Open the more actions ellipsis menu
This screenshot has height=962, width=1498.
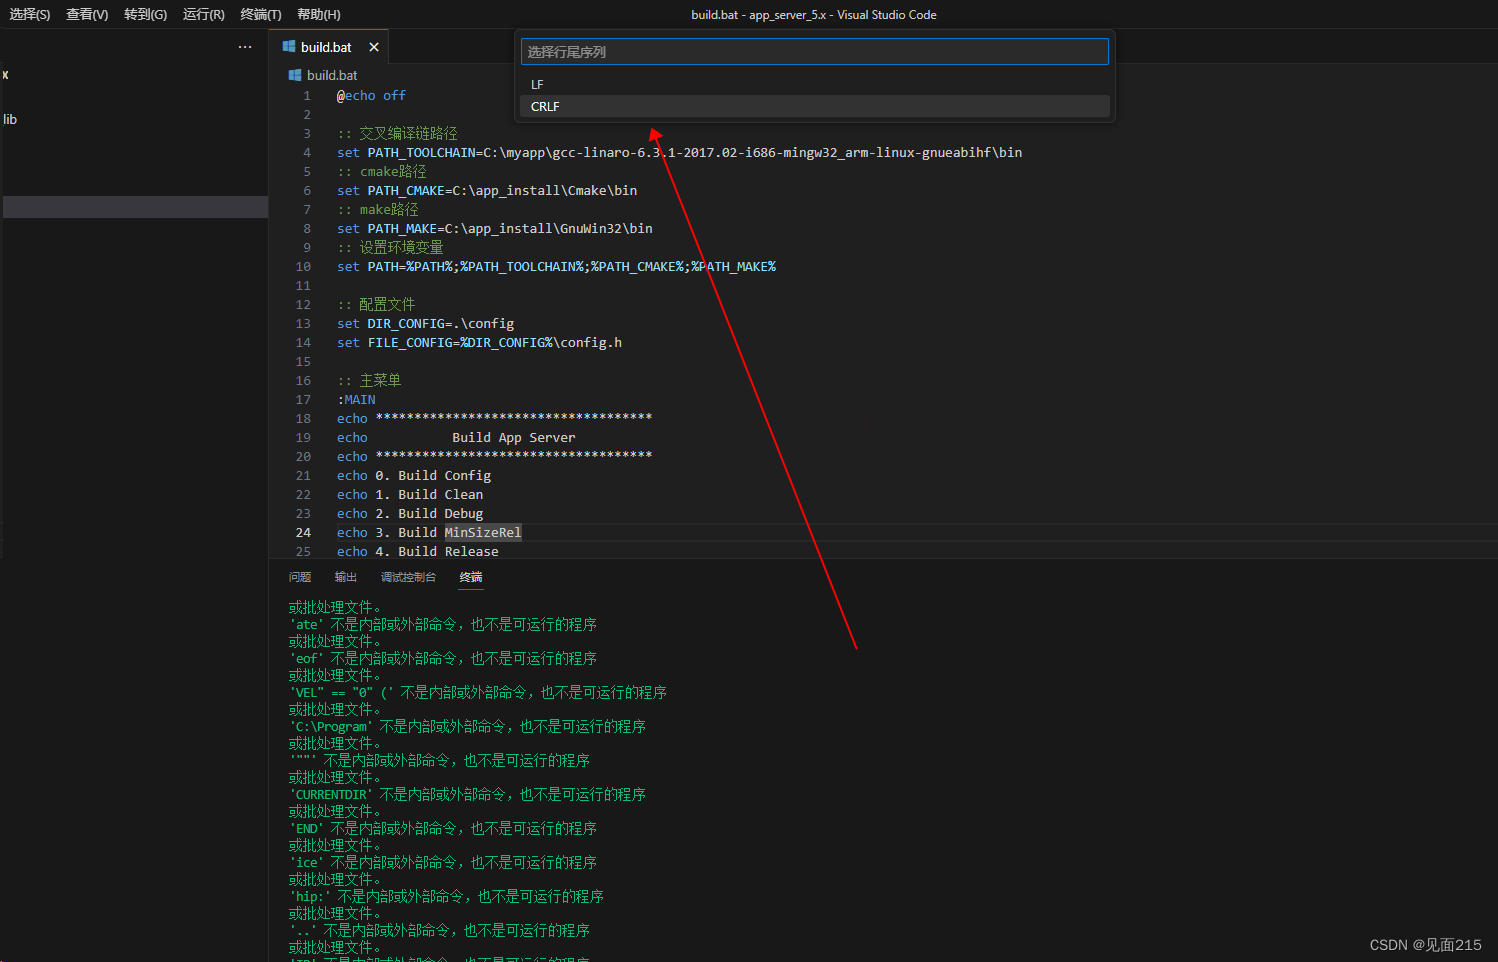[x=245, y=46]
